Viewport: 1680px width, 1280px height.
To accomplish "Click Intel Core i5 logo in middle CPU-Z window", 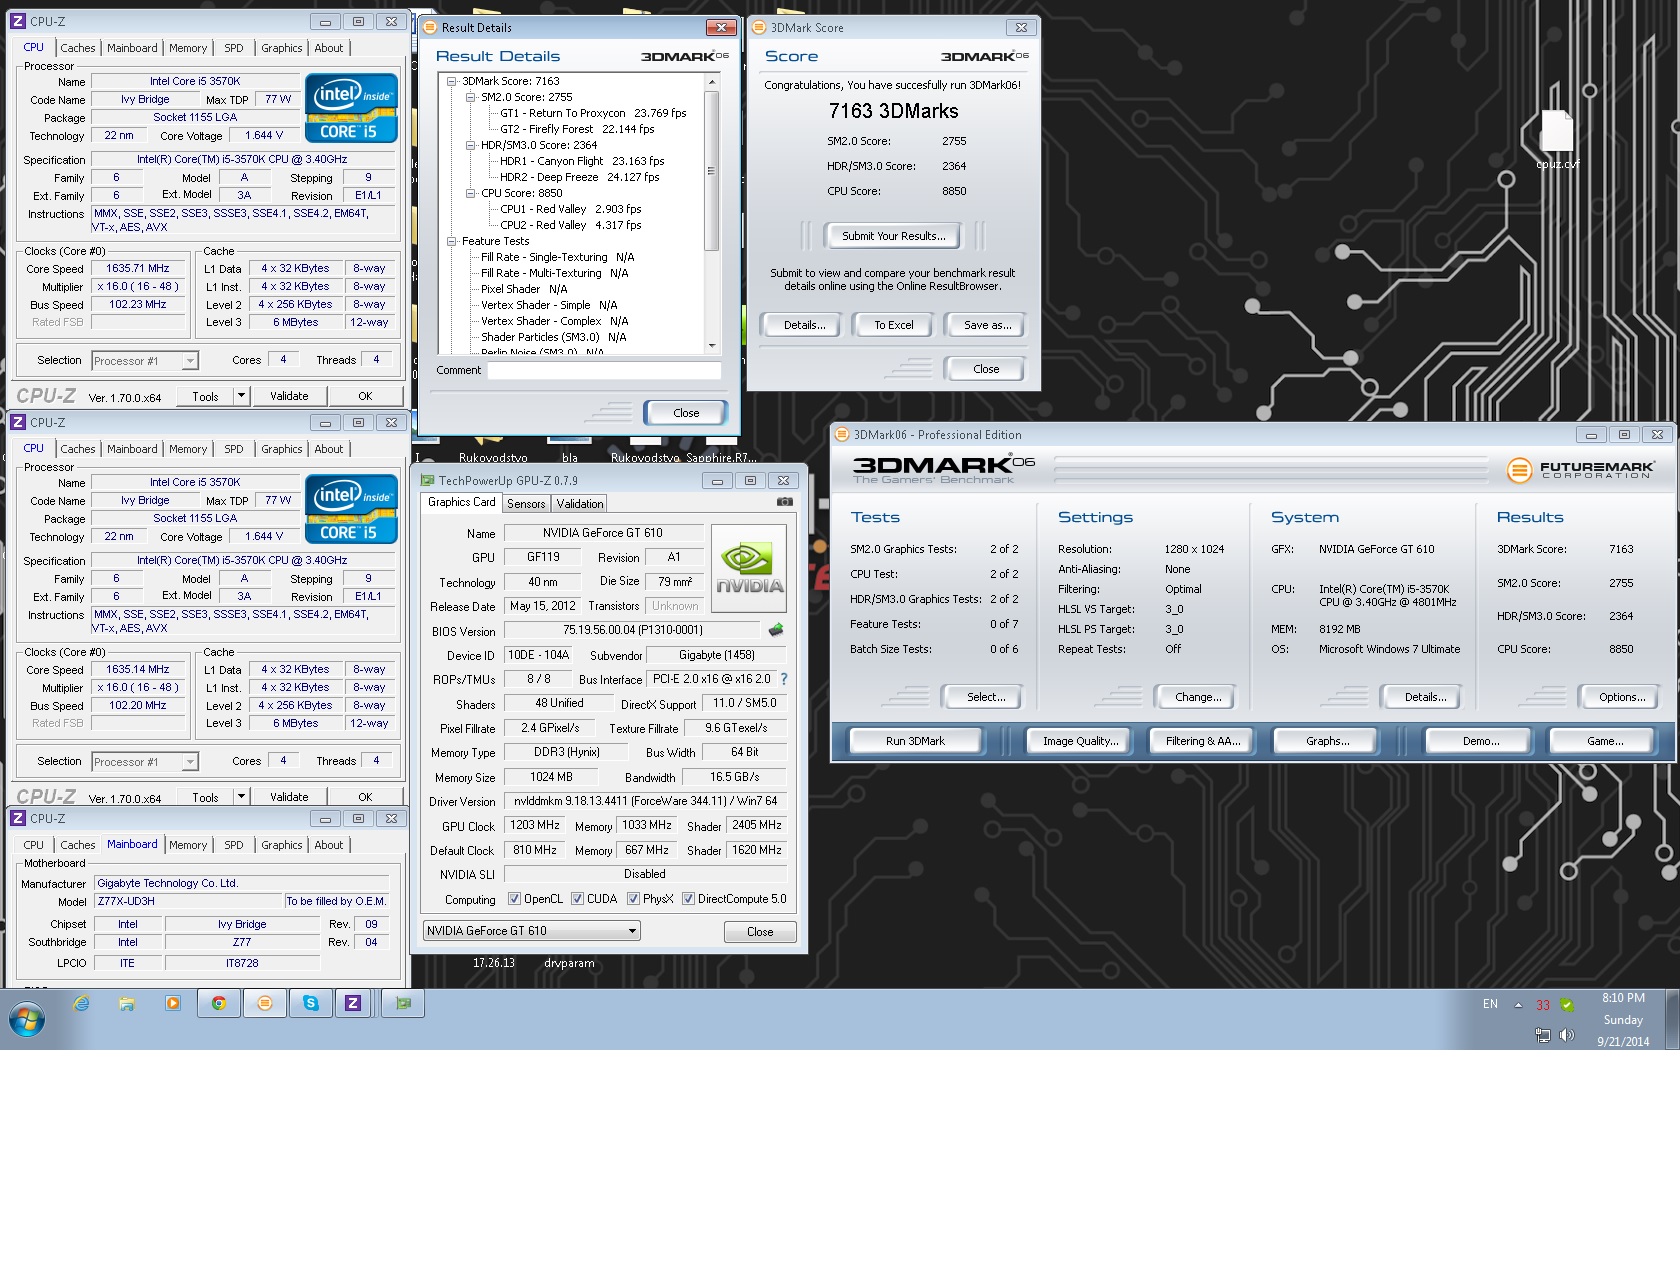I will click(351, 508).
